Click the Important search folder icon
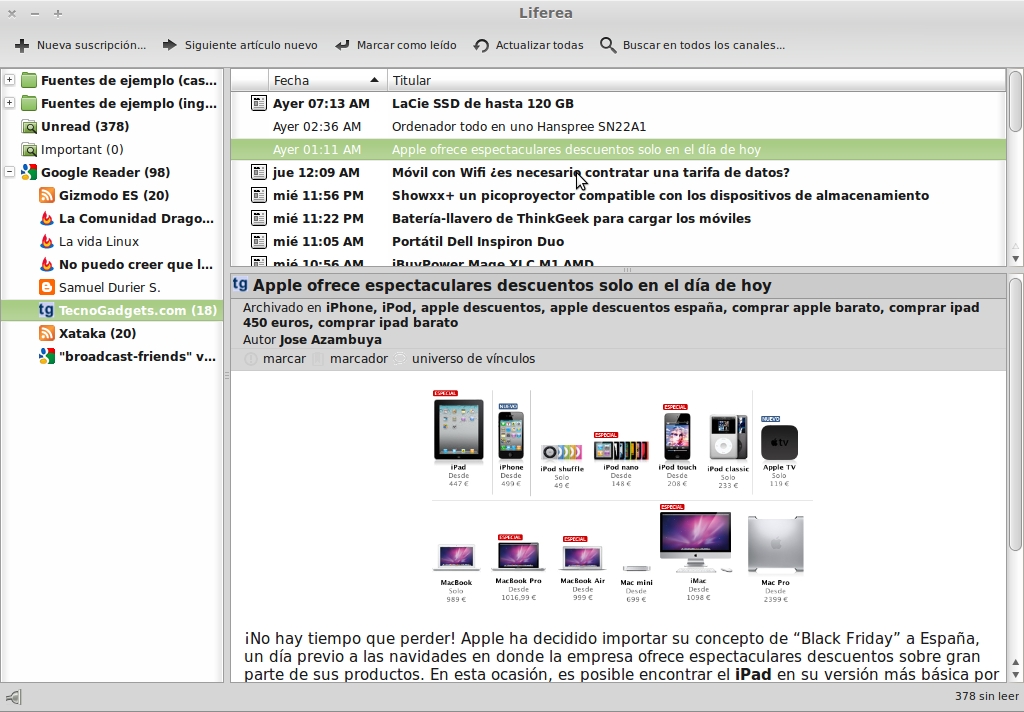This screenshot has width=1024, height=712. pyautogui.click(x=29, y=150)
